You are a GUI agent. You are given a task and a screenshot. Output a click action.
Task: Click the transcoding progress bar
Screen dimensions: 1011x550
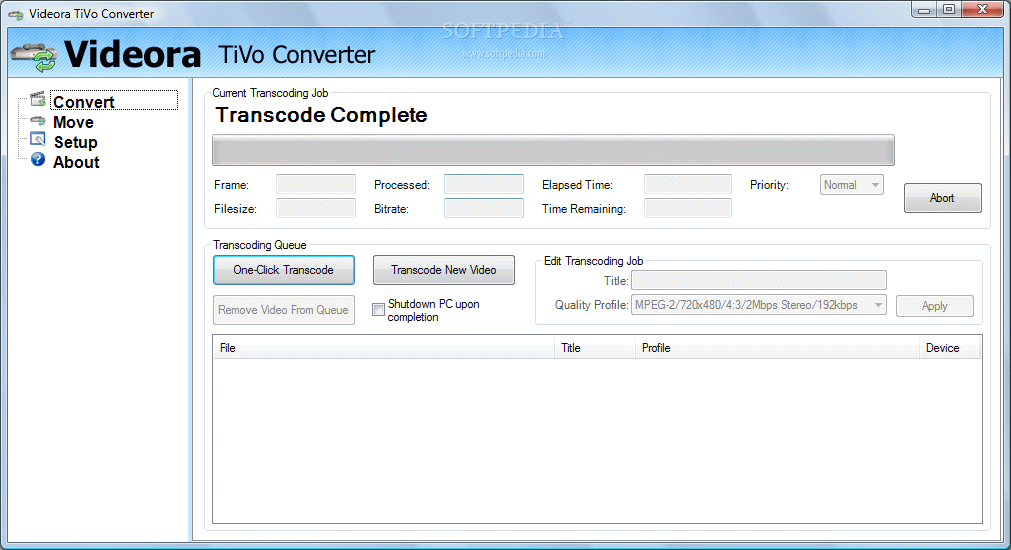[x=553, y=150]
